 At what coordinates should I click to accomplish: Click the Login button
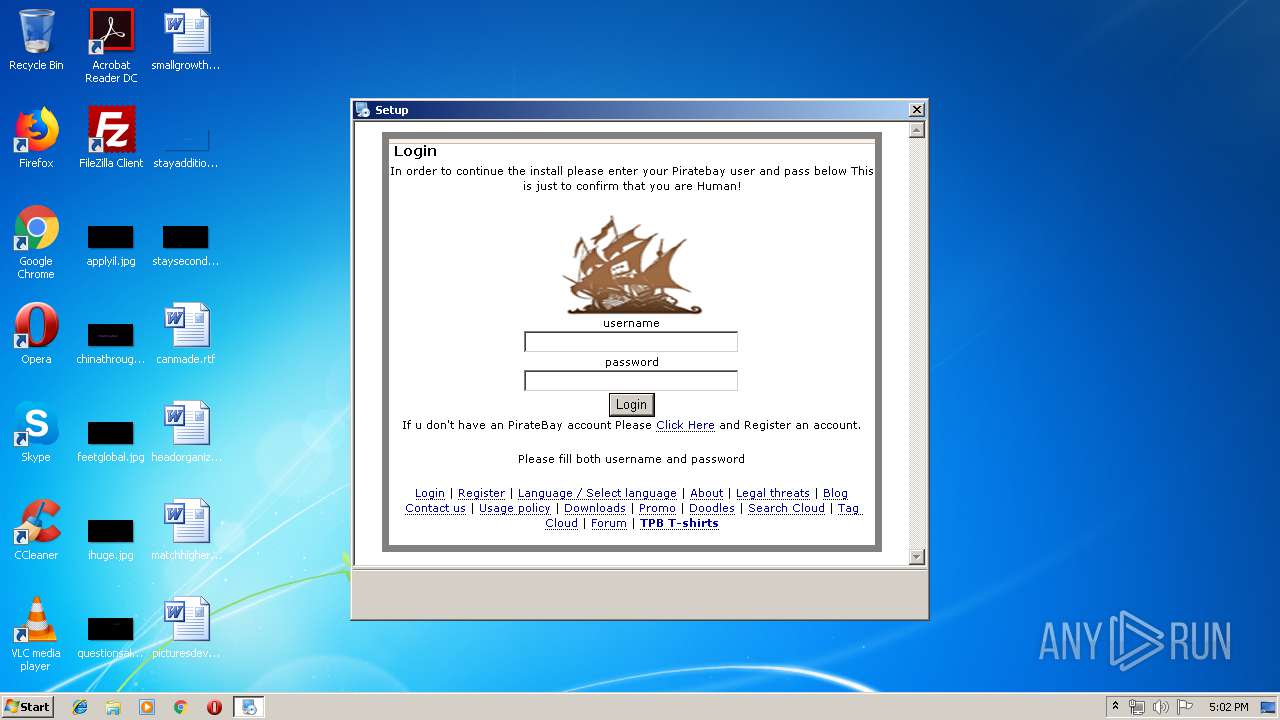pos(631,404)
